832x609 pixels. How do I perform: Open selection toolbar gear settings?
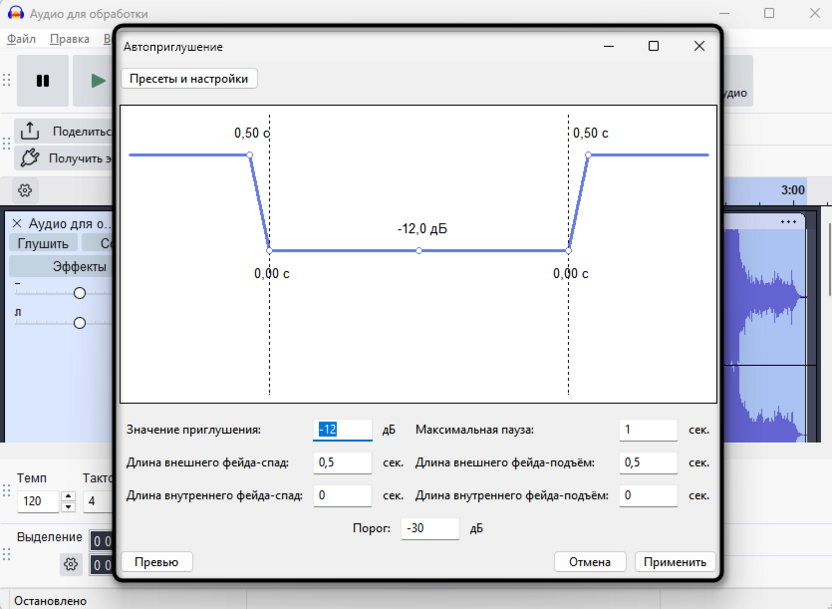pyautogui.click(x=71, y=564)
